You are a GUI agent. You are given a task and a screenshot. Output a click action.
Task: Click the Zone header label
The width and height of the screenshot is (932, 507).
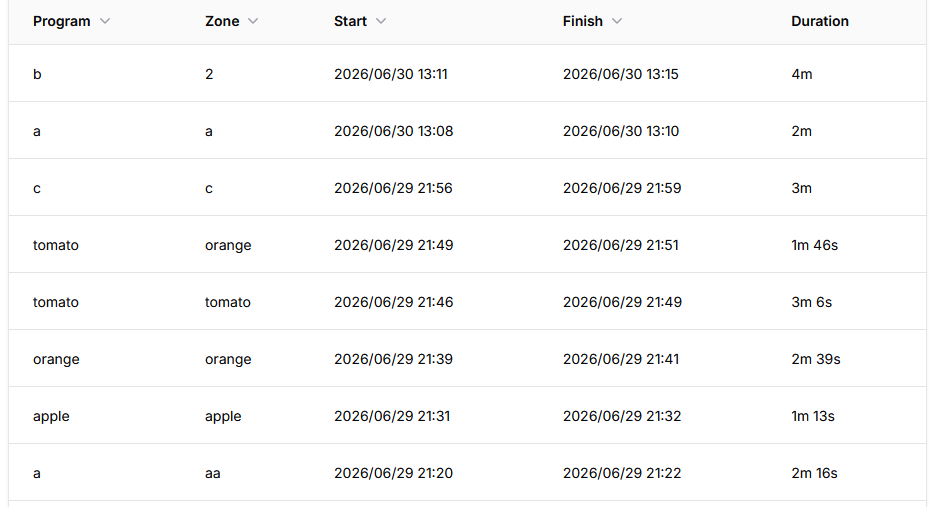click(x=222, y=21)
